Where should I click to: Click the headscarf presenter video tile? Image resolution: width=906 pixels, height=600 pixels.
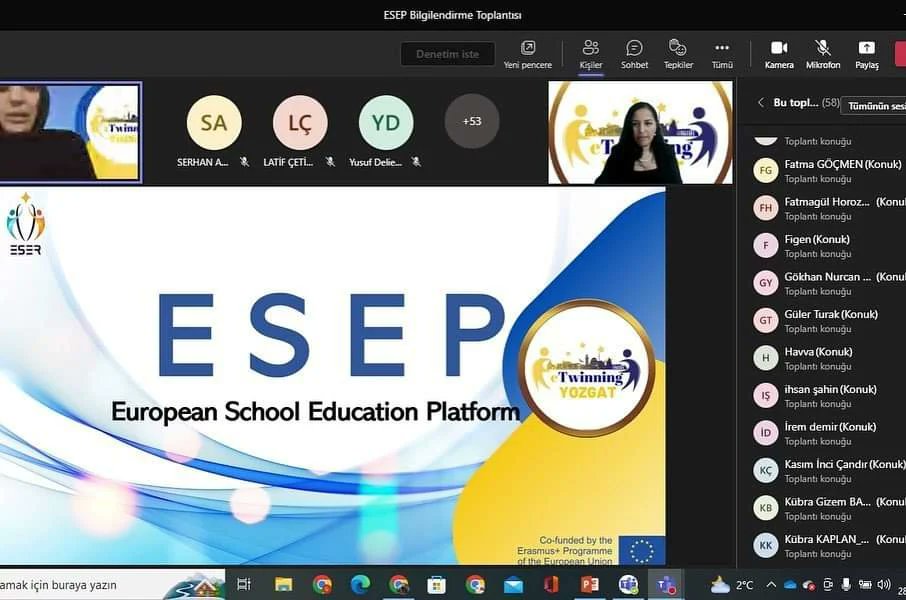pyautogui.click(x=70, y=132)
